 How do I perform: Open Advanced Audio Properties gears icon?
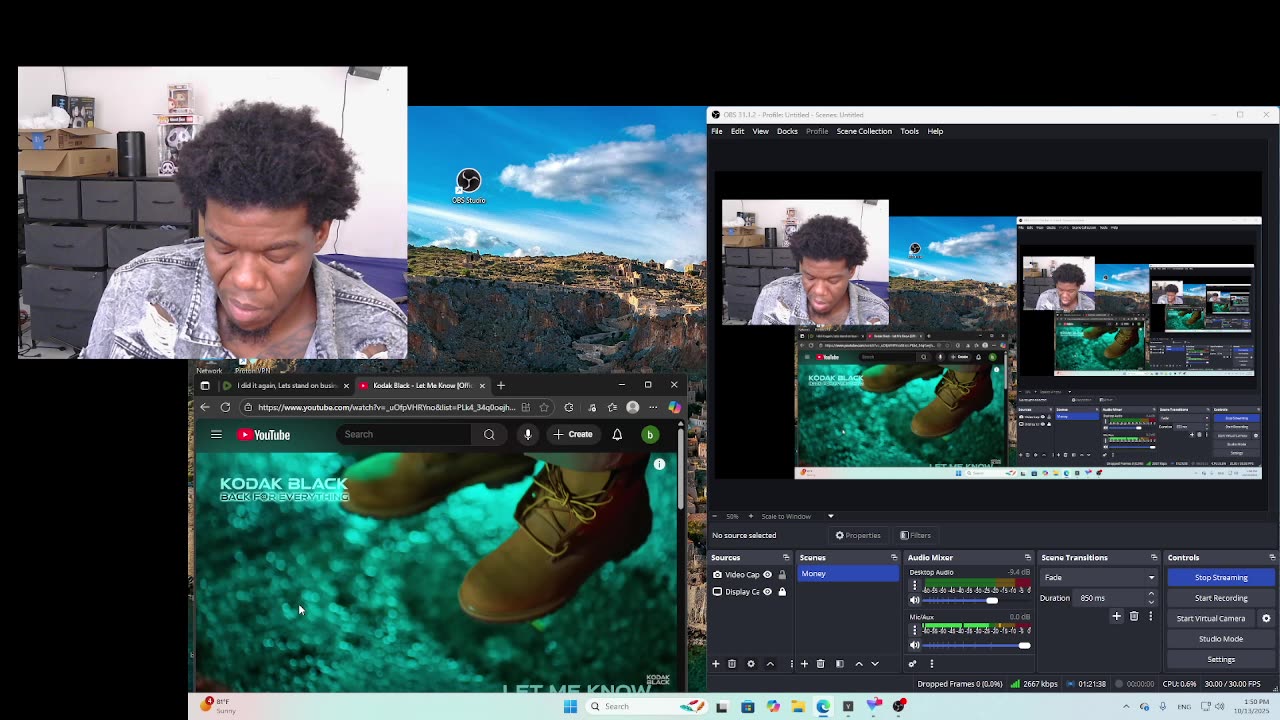[912, 664]
